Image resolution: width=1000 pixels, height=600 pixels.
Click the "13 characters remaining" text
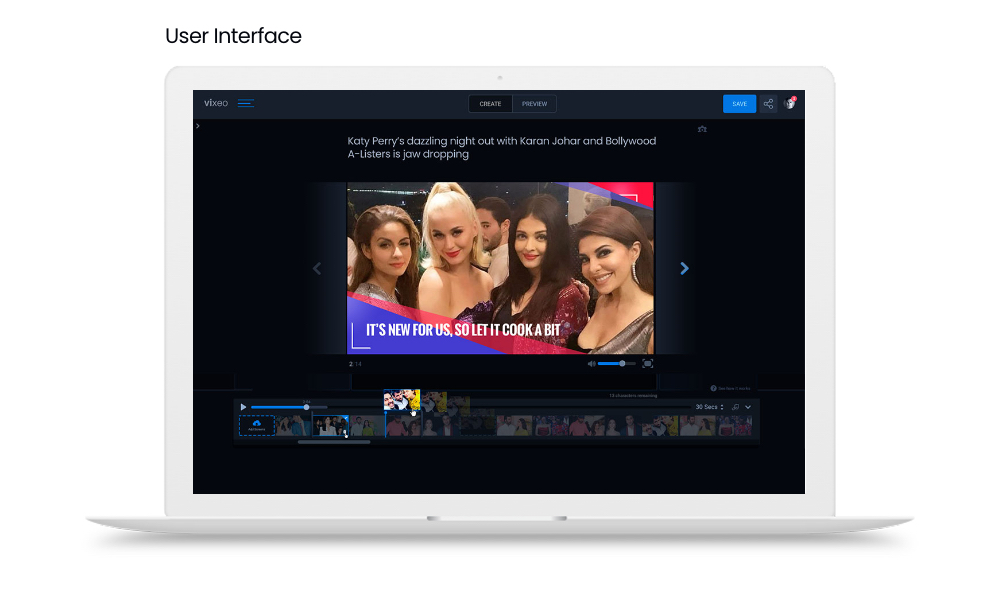633,396
